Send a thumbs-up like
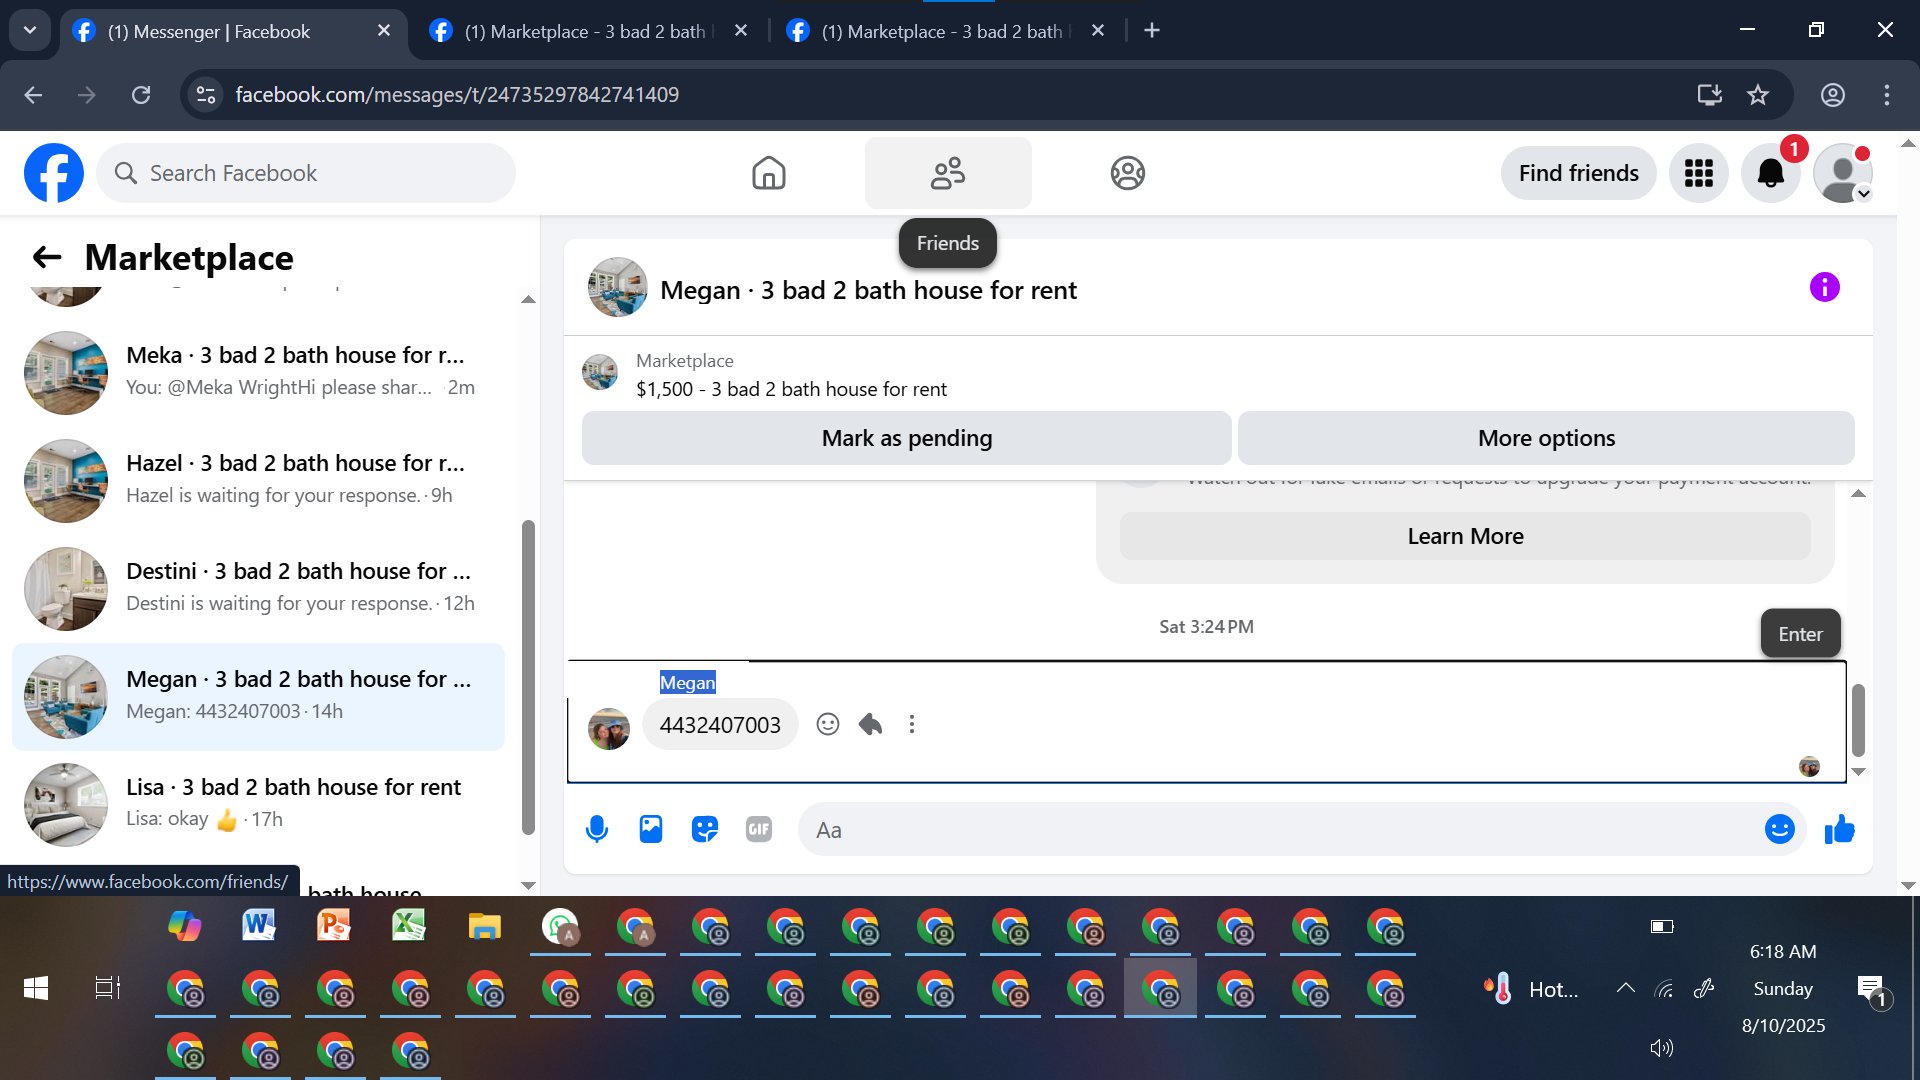1920x1080 pixels. coord(1839,829)
